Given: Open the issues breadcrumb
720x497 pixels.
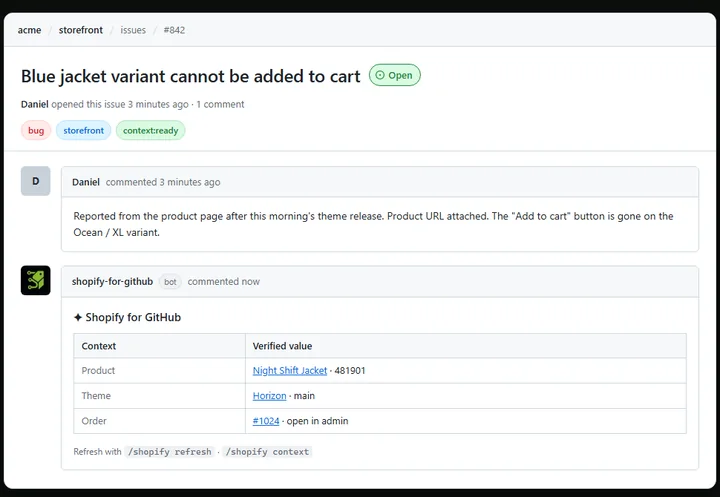Looking at the screenshot, I should coord(133,30).
